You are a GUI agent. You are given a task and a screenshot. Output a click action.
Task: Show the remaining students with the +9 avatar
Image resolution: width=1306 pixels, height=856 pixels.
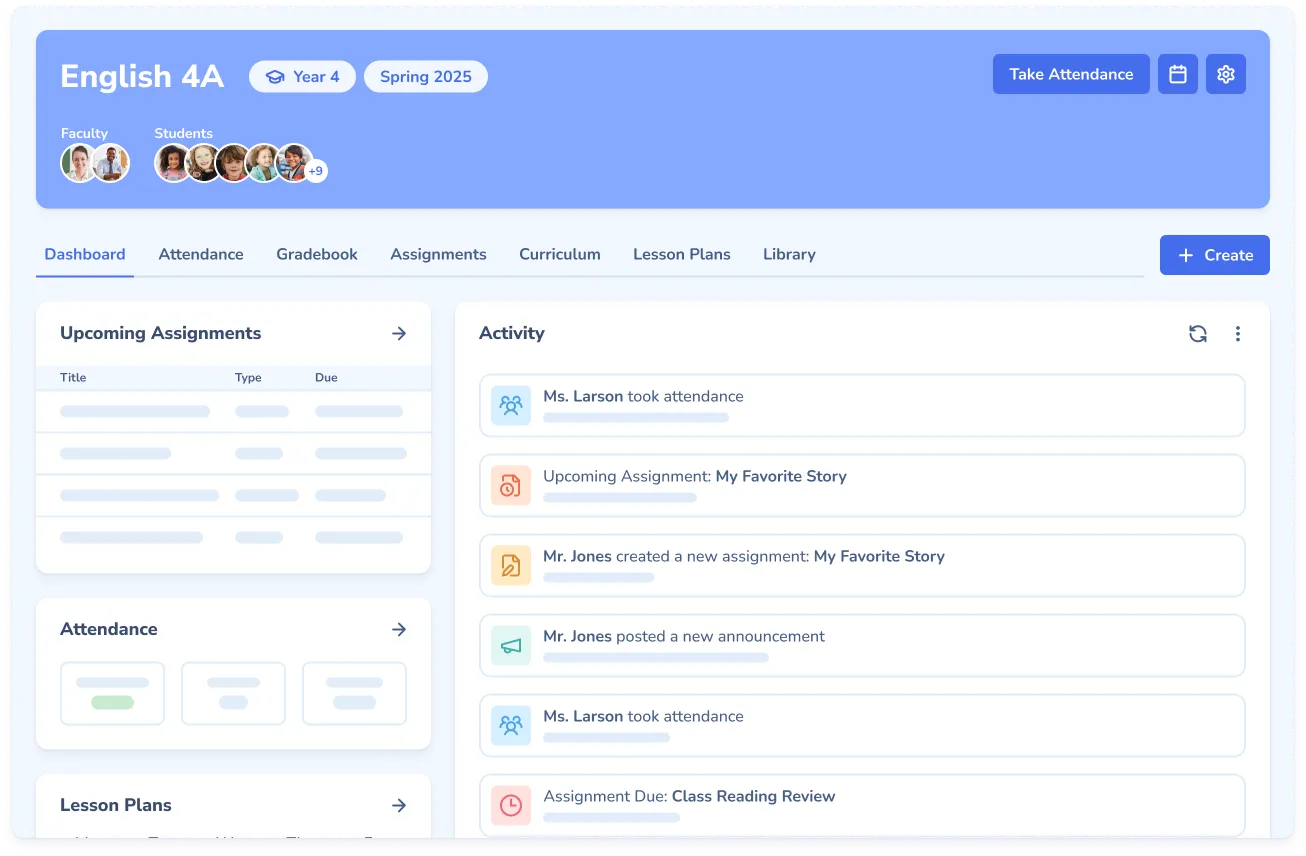pos(315,170)
